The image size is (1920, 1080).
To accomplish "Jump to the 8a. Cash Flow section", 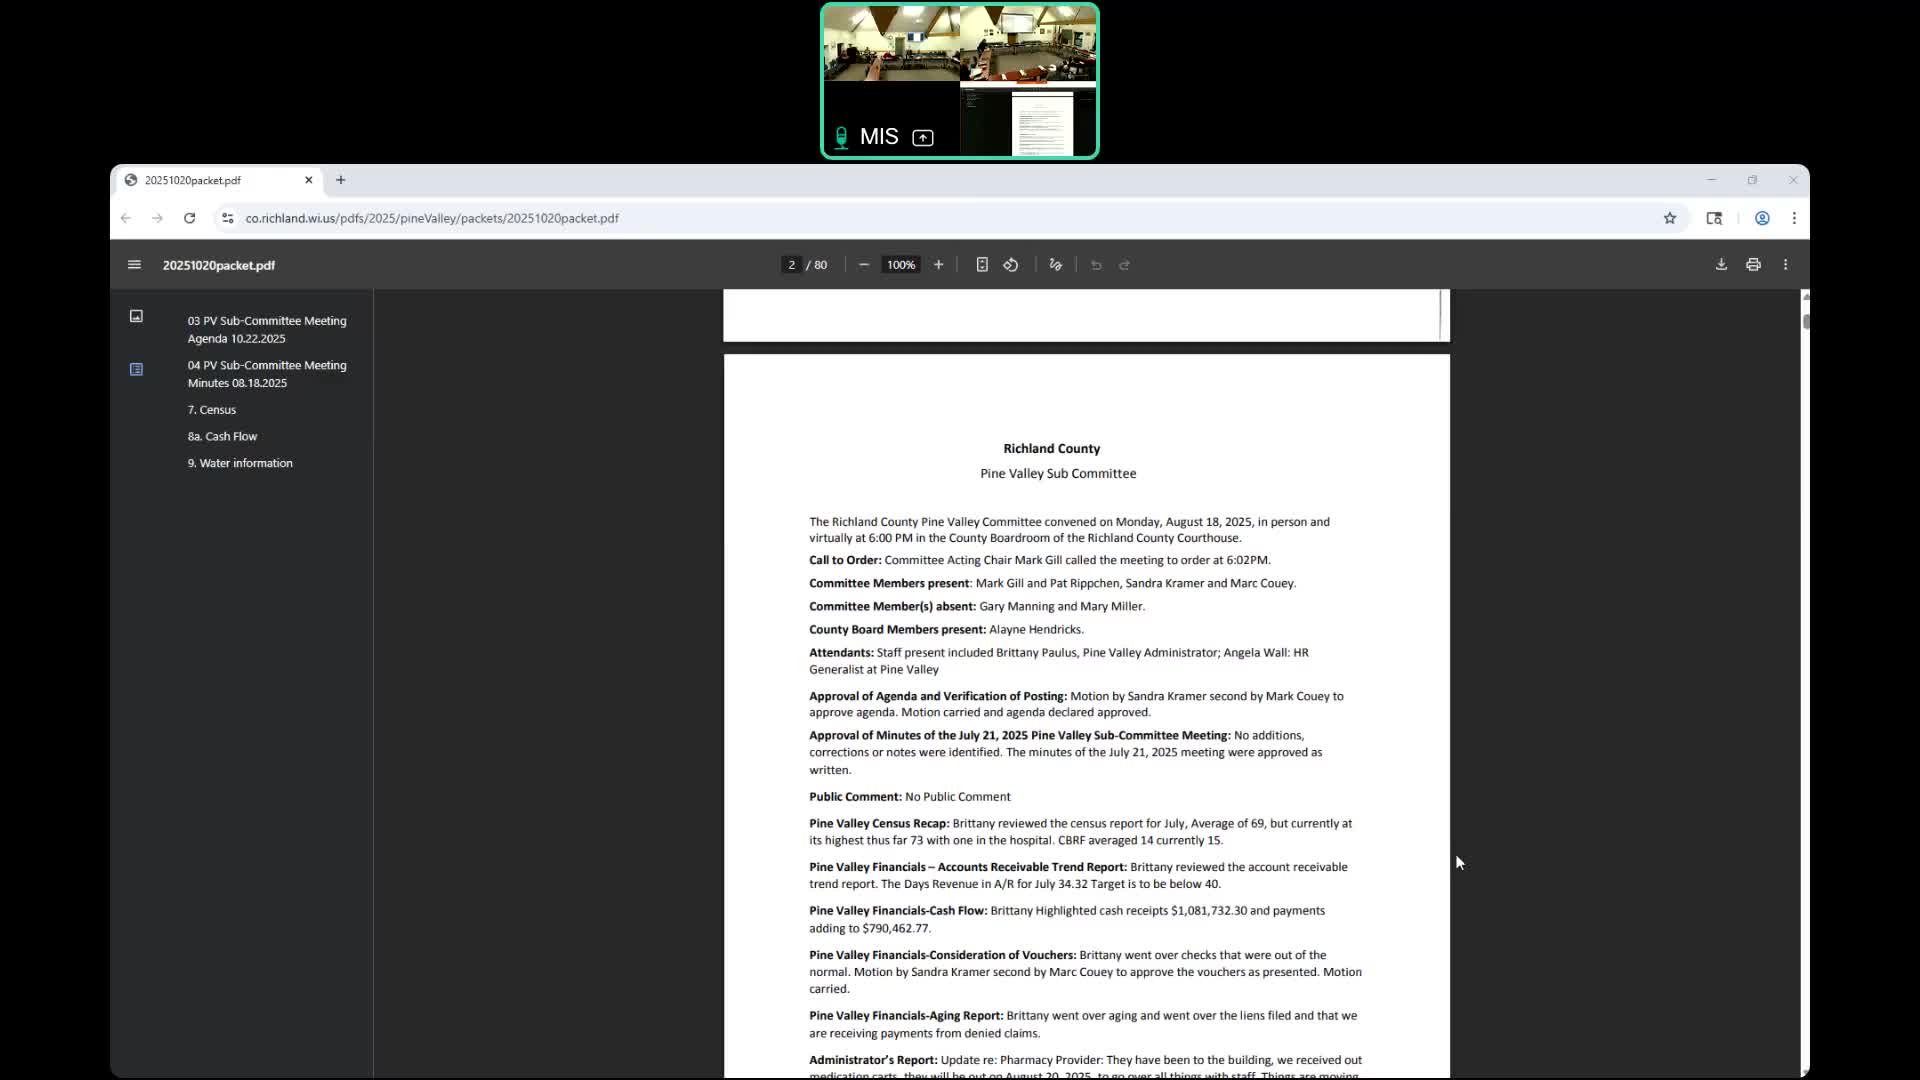I will point(222,436).
